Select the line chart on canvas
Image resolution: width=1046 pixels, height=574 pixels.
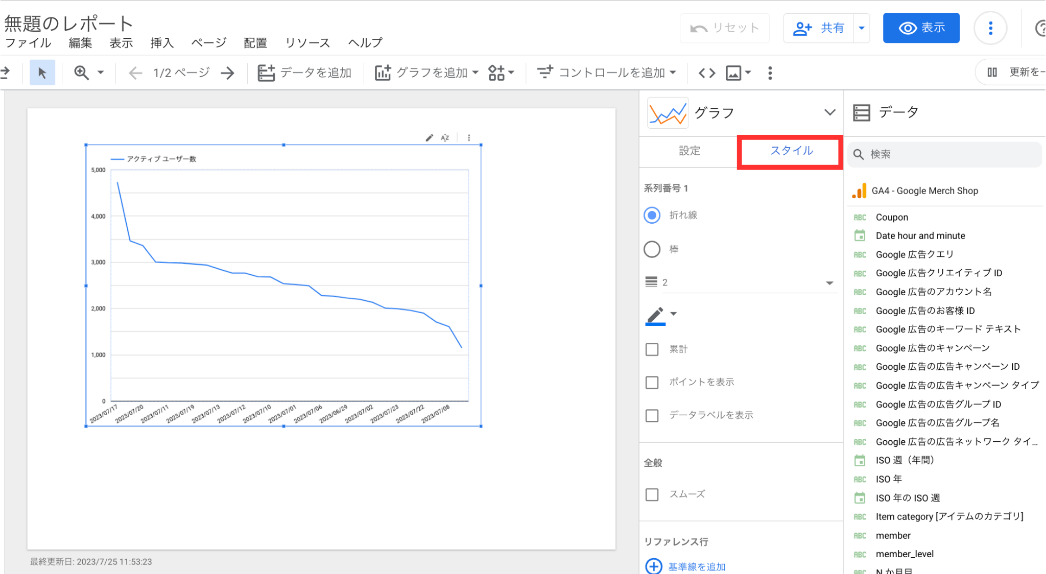(x=284, y=286)
